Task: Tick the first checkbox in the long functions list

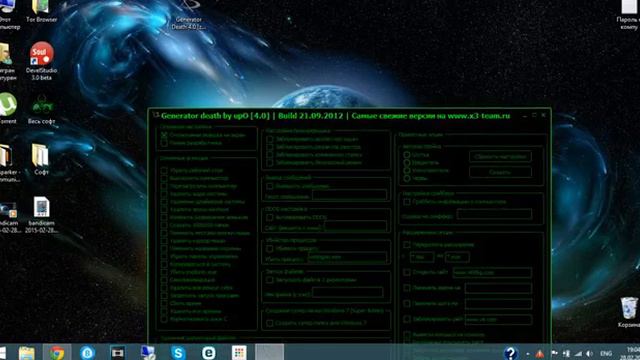Action: 164,170
